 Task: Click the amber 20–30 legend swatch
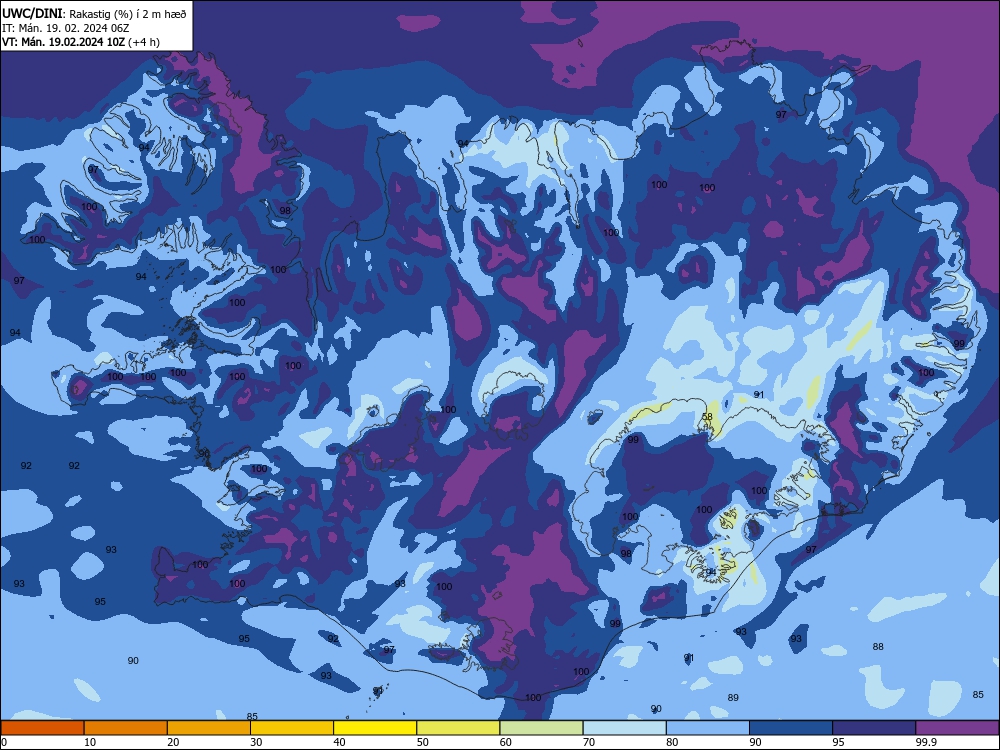209,728
